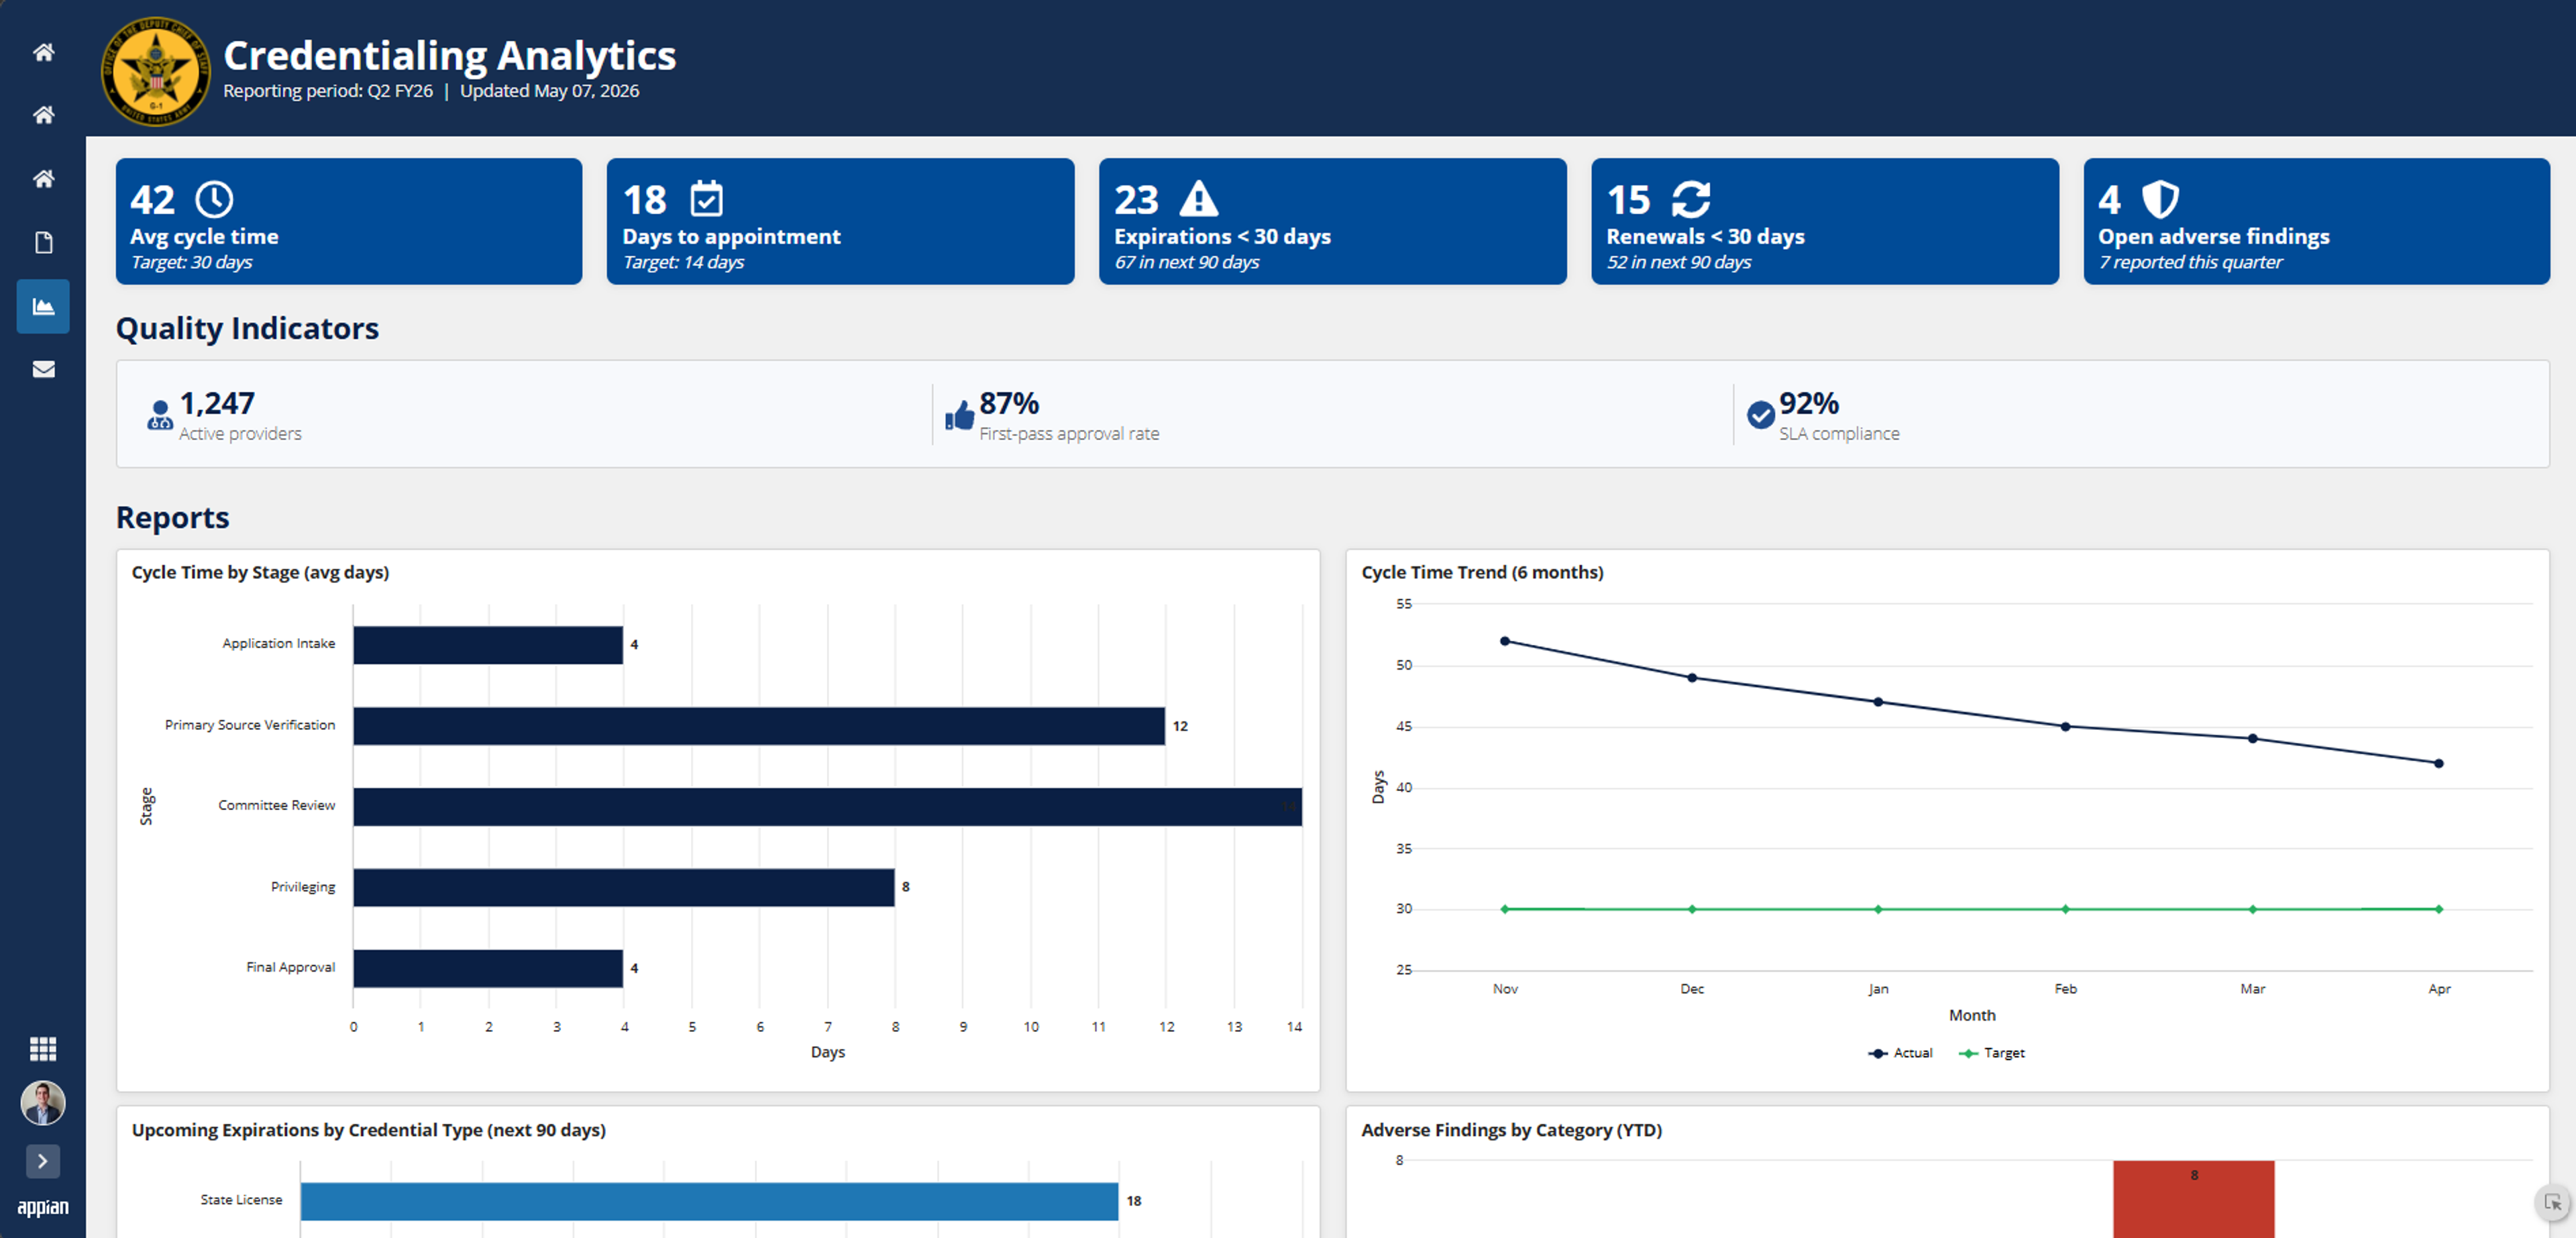Click the thumbs-up icon beside 87%

click(959, 415)
